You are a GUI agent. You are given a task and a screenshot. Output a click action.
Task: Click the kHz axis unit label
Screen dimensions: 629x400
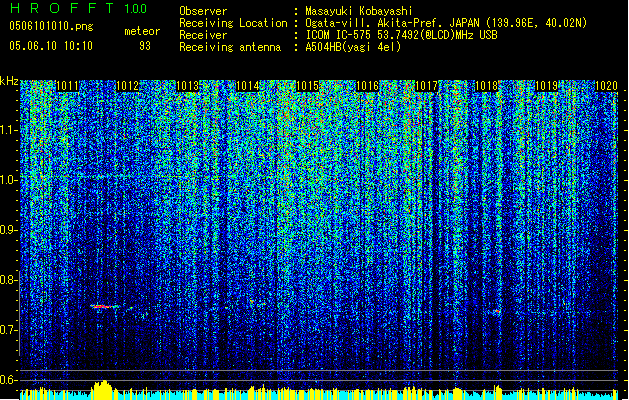pyautogui.click(x=9, y=81)
